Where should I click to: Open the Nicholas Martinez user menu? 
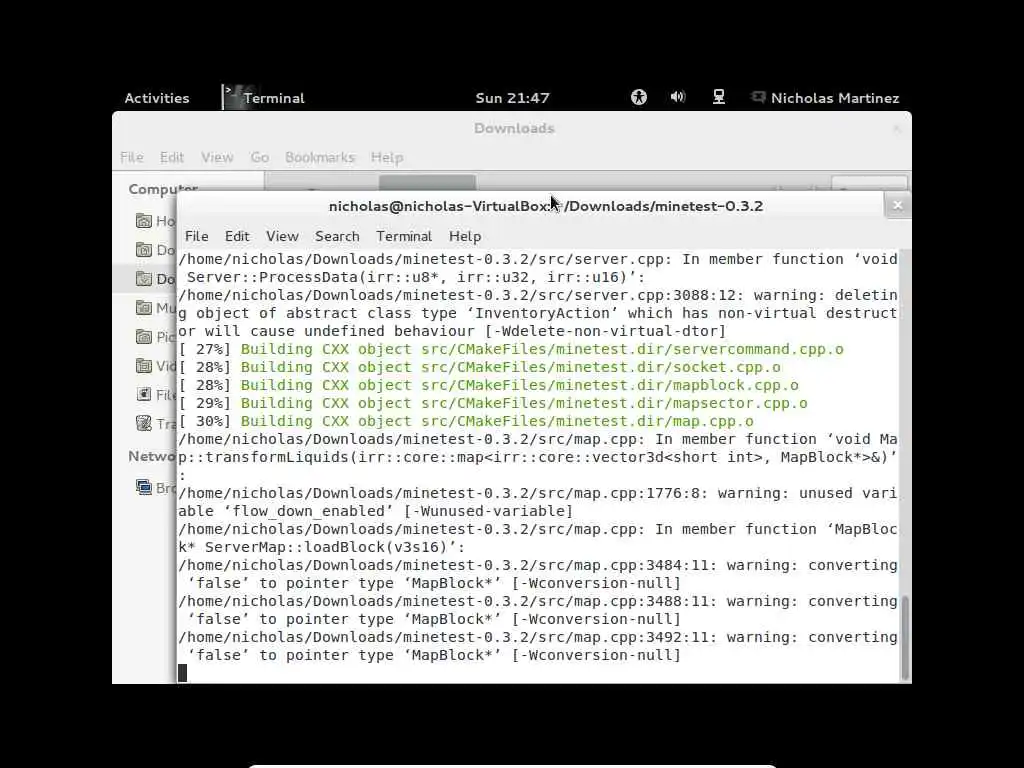coord(835,98)
